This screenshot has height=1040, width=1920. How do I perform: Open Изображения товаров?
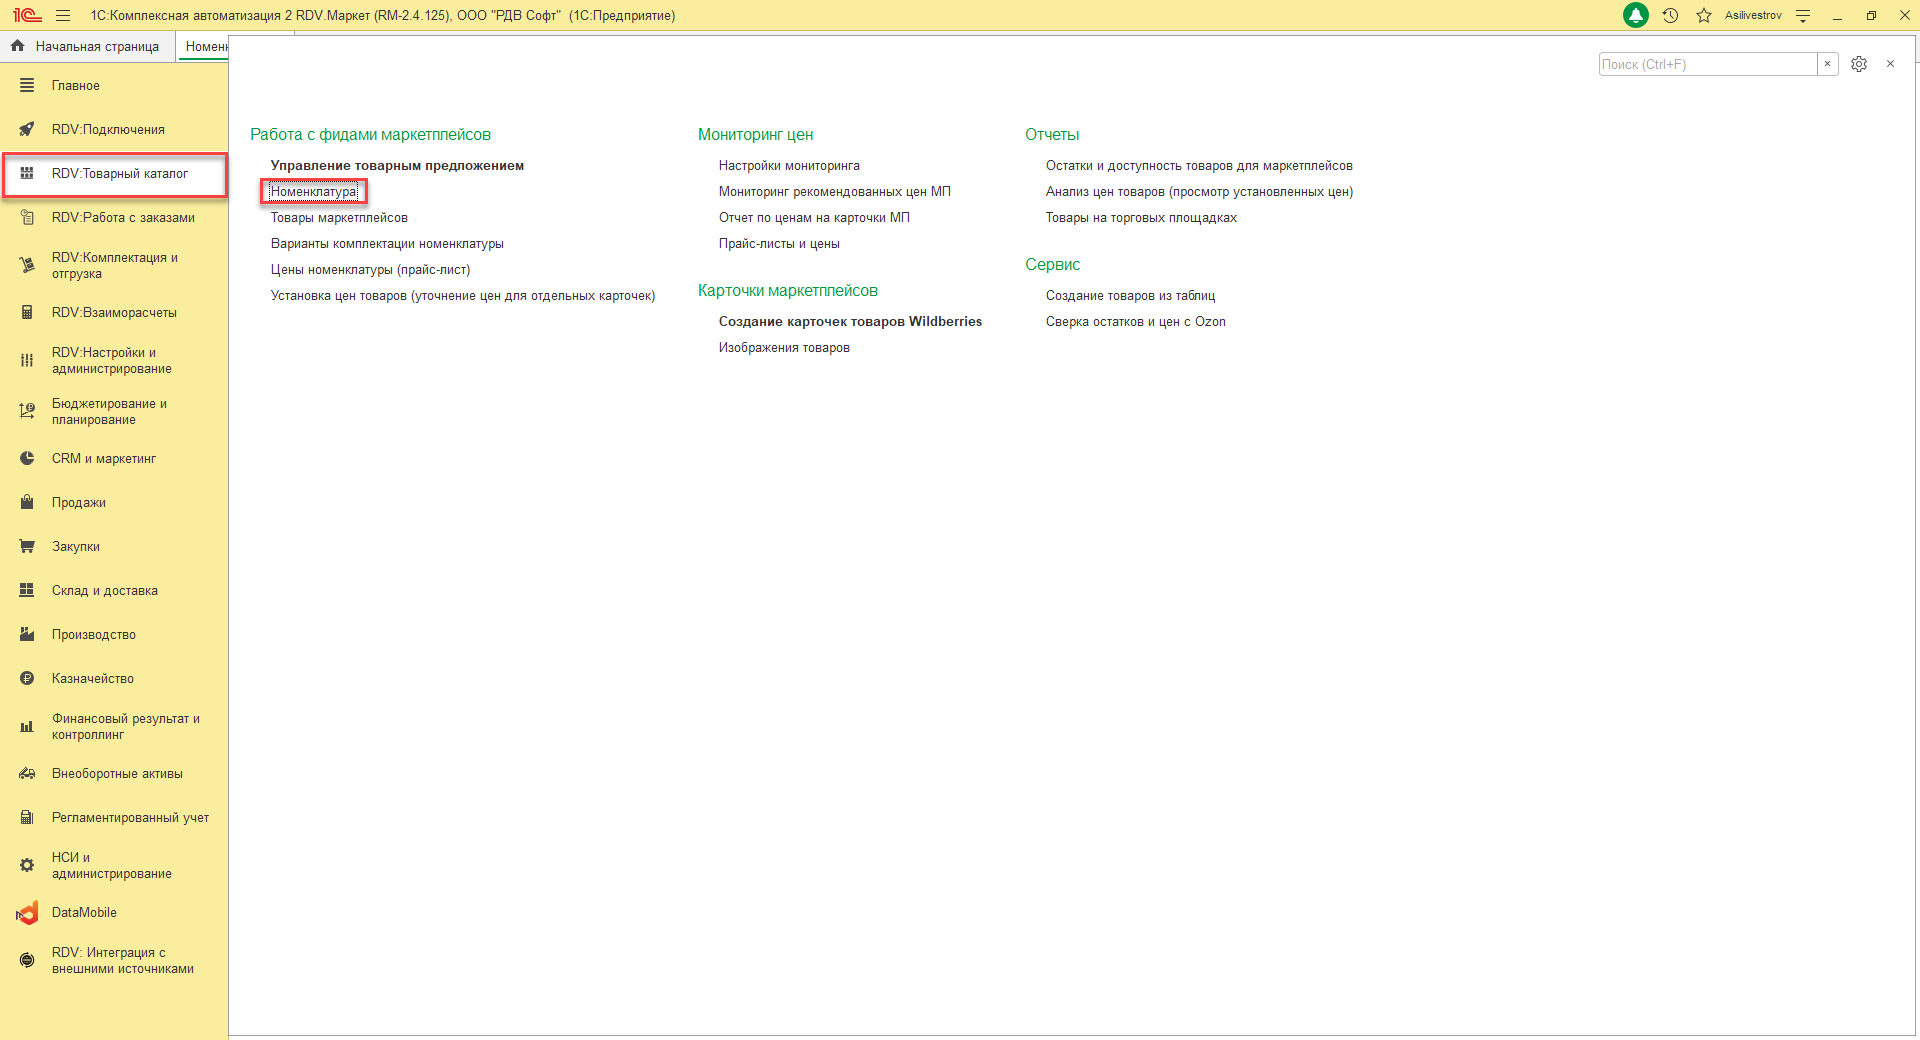784,348
